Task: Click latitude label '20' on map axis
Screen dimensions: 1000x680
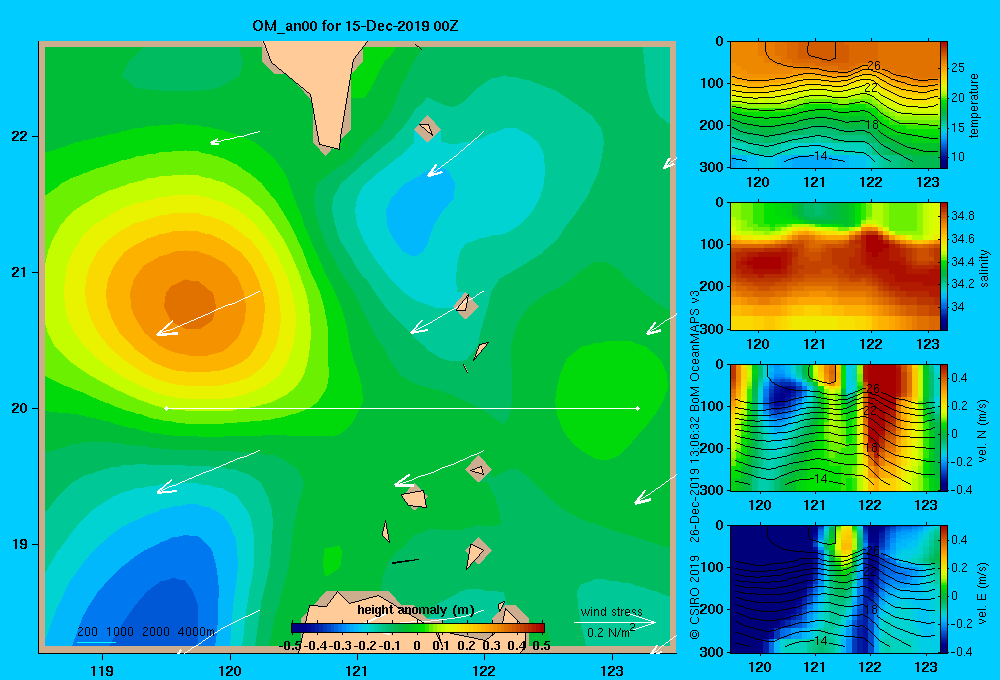Action: point(20,408)
